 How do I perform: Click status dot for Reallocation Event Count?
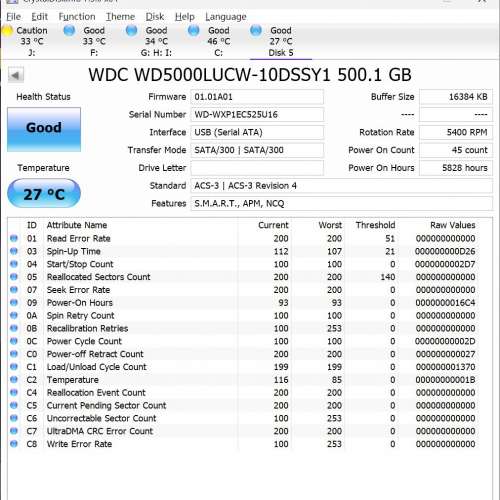click(14, 392)
